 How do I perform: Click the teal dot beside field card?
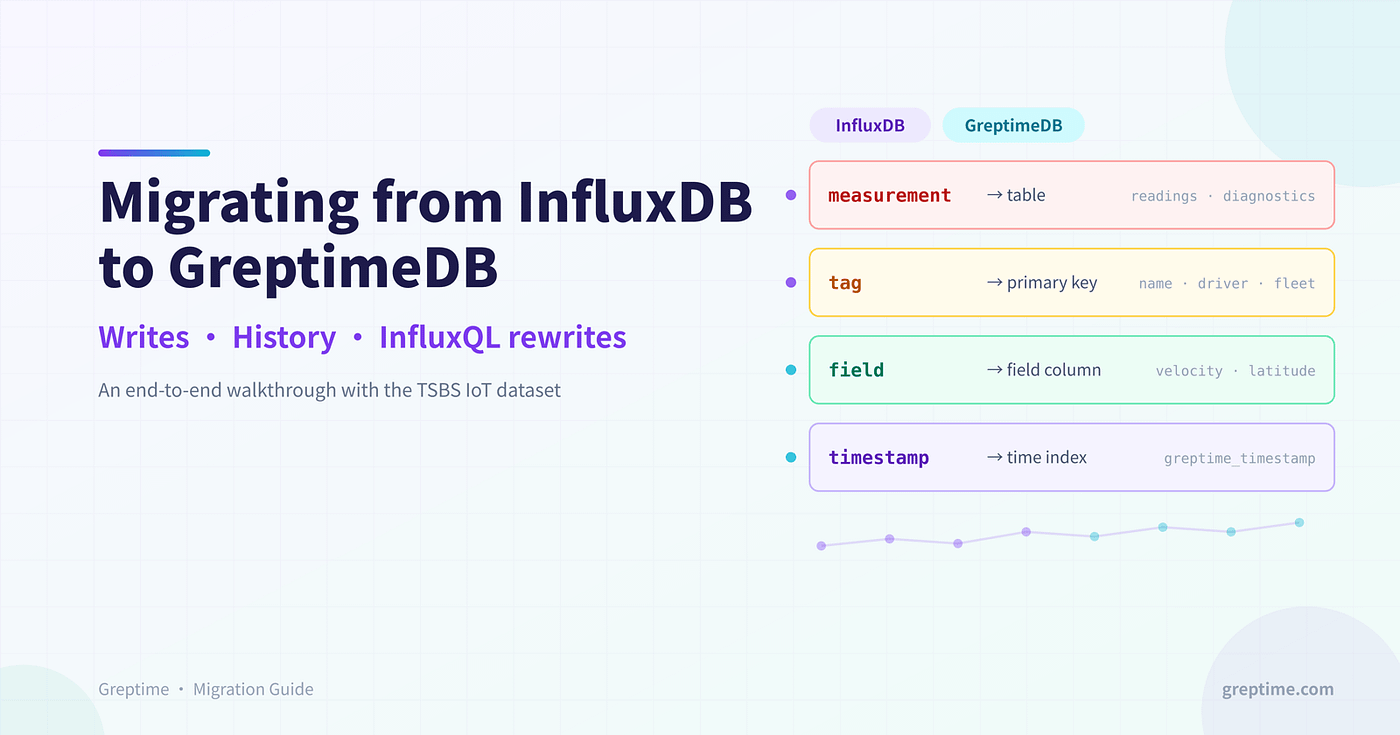coord(791,370)
